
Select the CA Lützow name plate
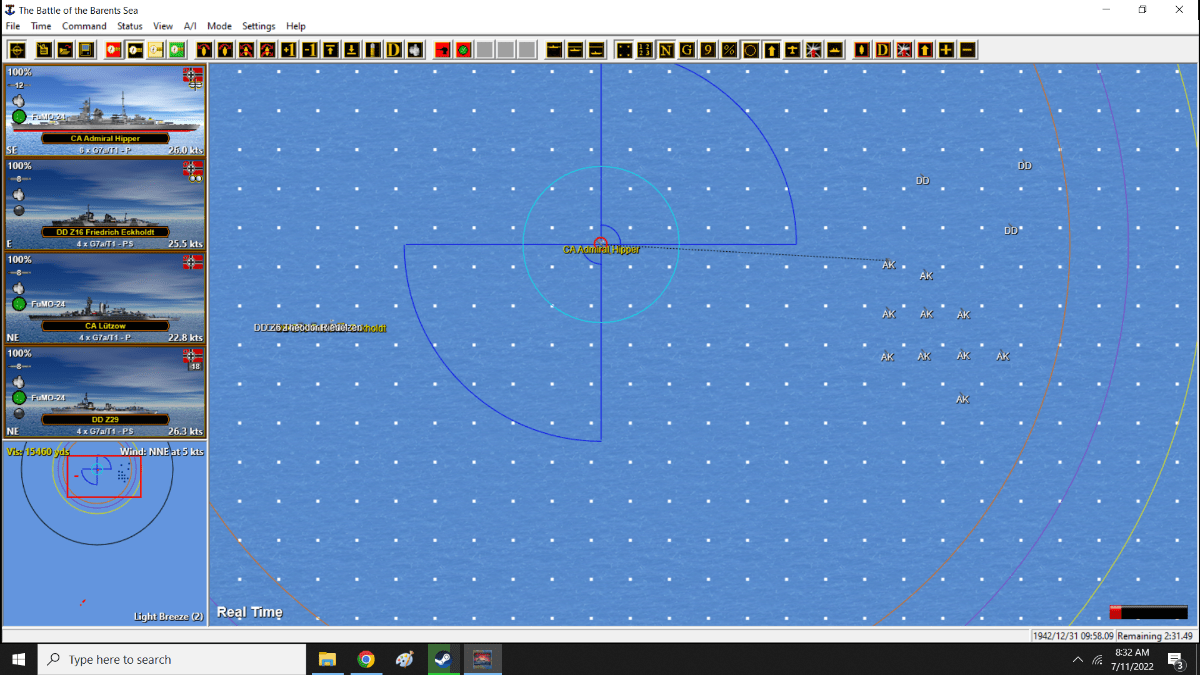(105, 326)
